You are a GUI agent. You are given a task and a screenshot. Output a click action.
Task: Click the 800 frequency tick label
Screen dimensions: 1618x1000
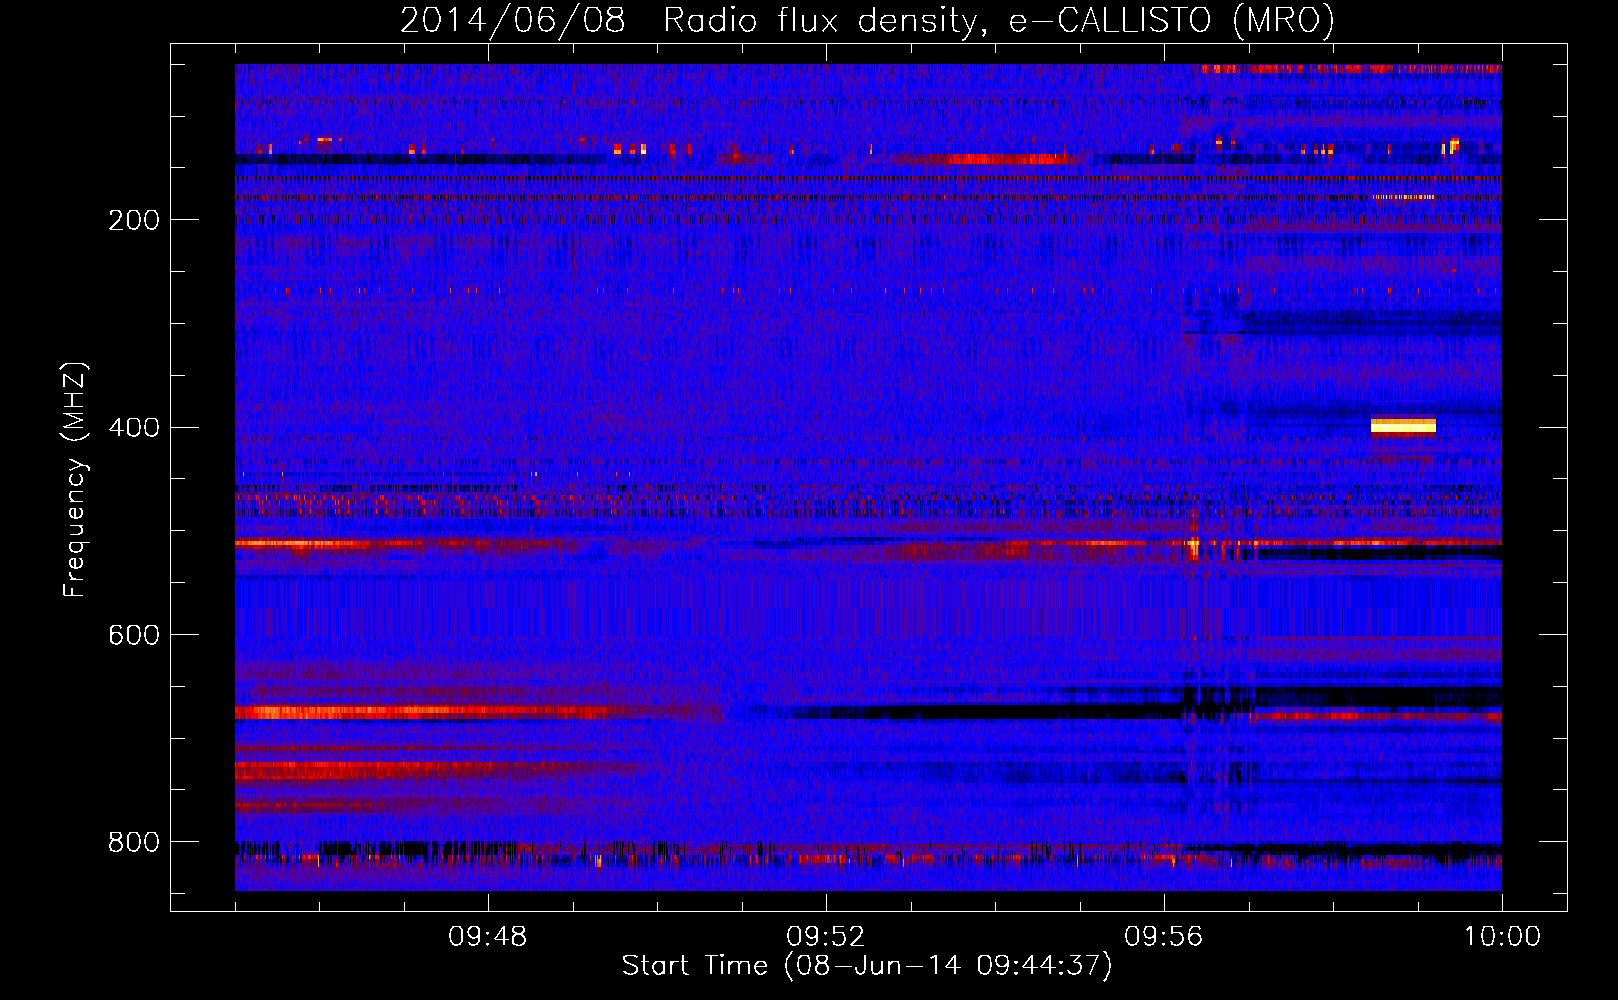tap(134, 842)
